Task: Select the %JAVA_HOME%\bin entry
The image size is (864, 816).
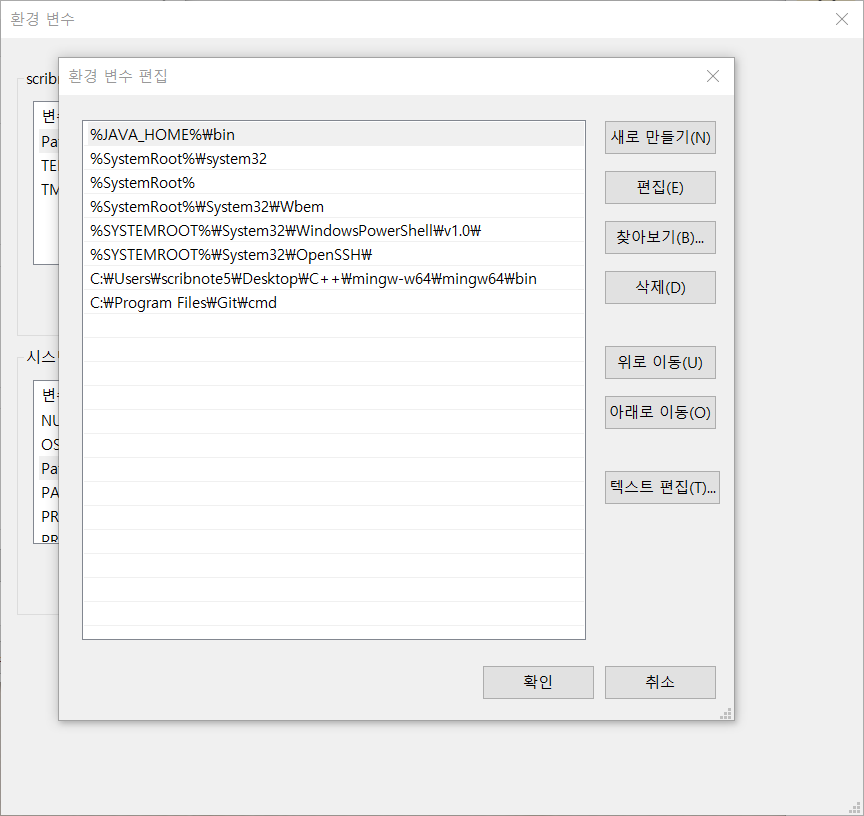Action: pos(163,134)
